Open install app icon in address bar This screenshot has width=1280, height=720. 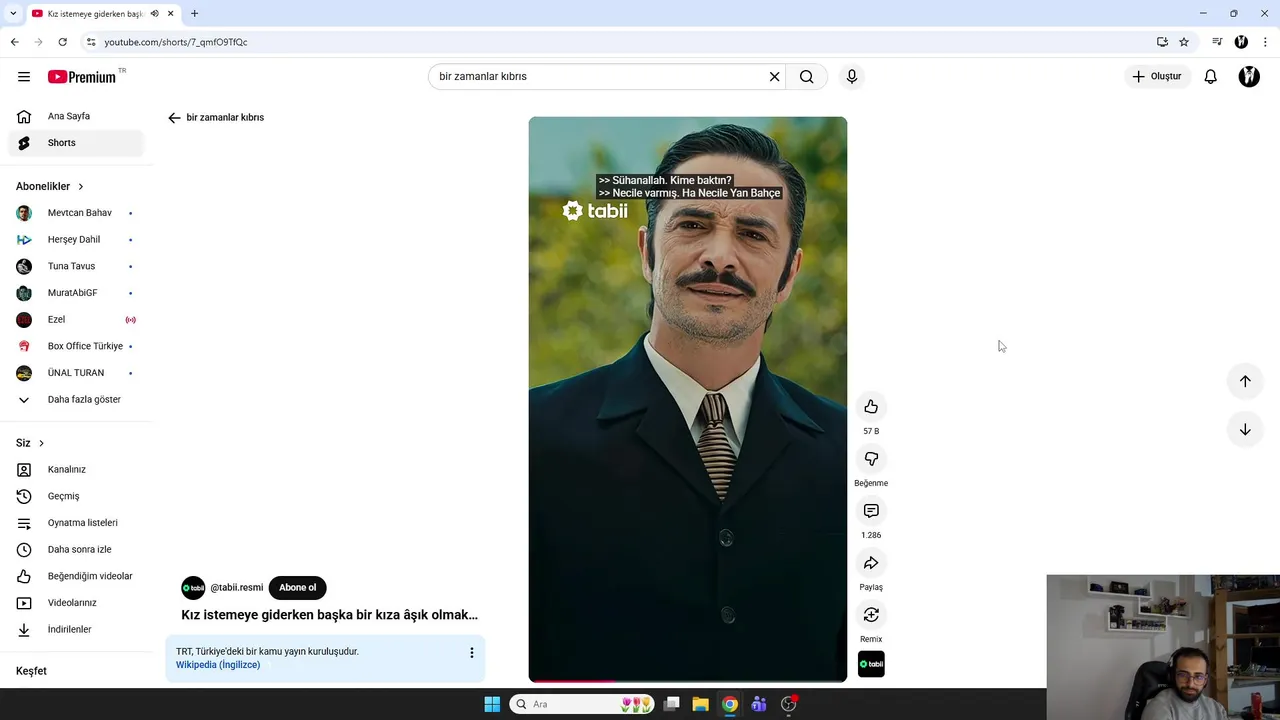coord(1162,42)
